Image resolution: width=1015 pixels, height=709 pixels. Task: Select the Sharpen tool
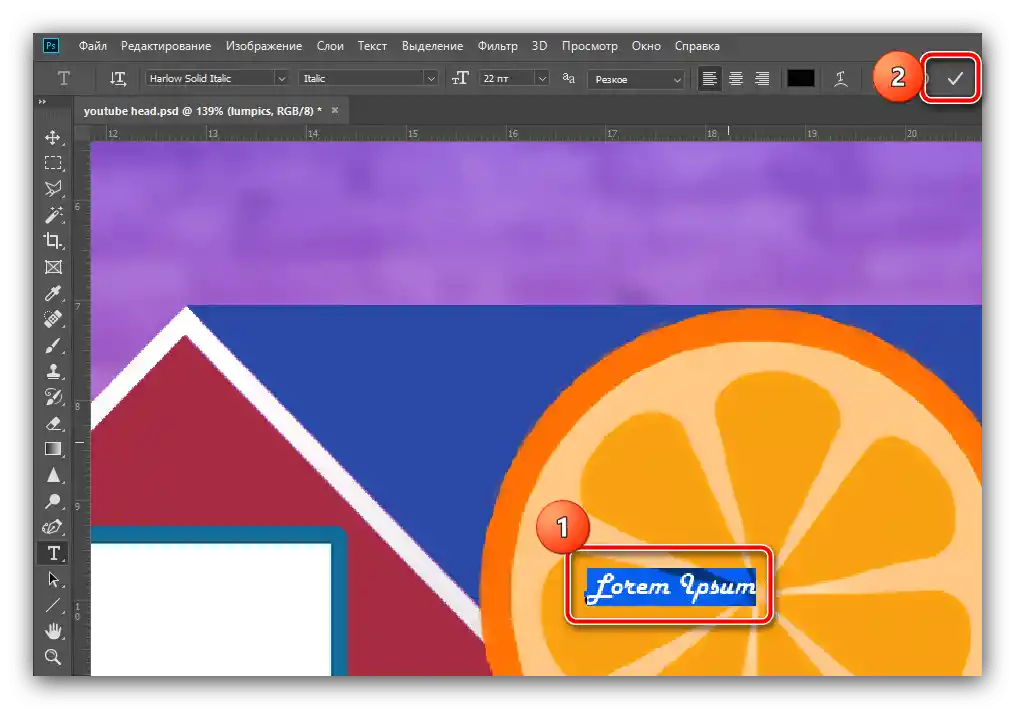click(53, 475)
